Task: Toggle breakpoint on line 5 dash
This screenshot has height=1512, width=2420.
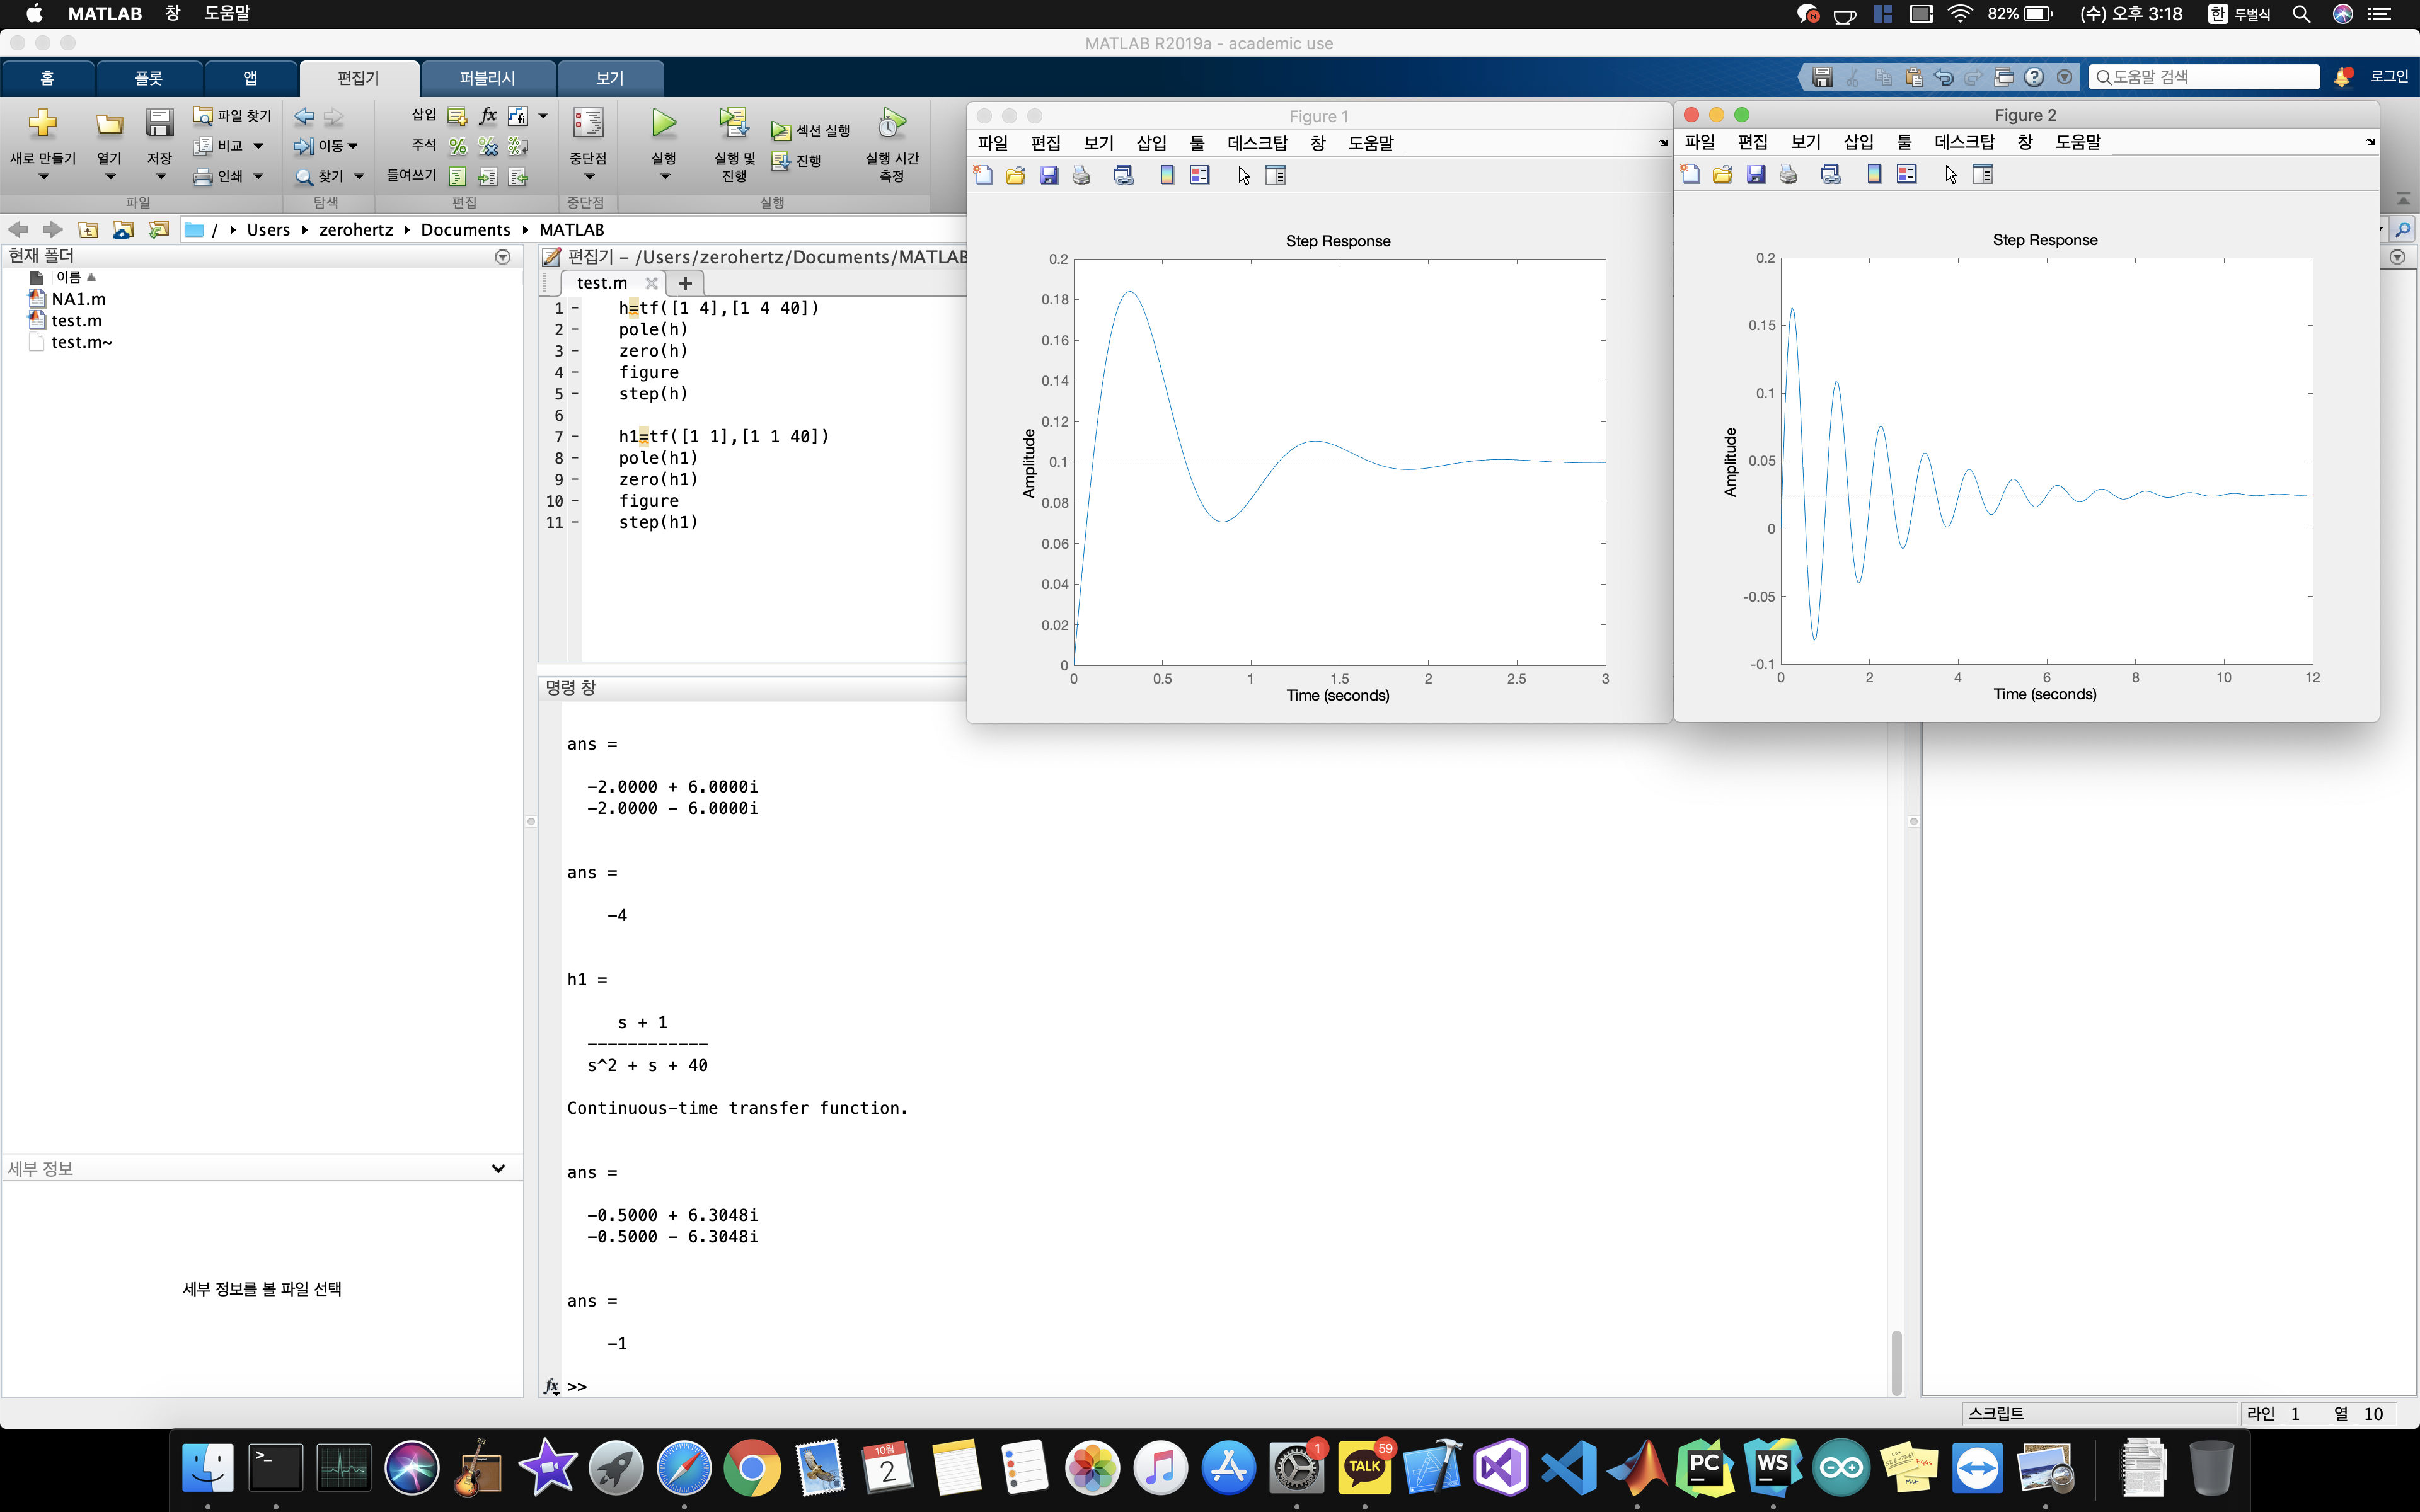Action: point(575,394)
